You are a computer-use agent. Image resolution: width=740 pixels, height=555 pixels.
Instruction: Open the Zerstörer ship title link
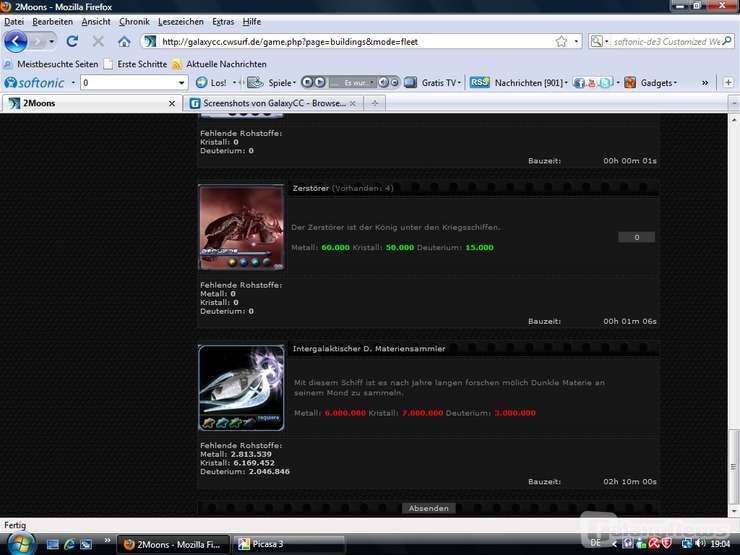pyautogui.click(x=311, y=188)
